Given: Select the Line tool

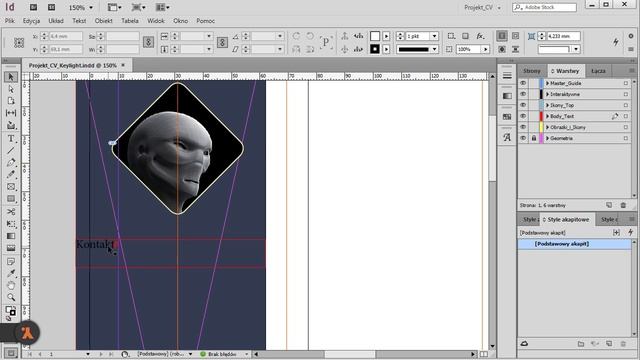Looking at the screenshot, I should click(x=11, y=151).
